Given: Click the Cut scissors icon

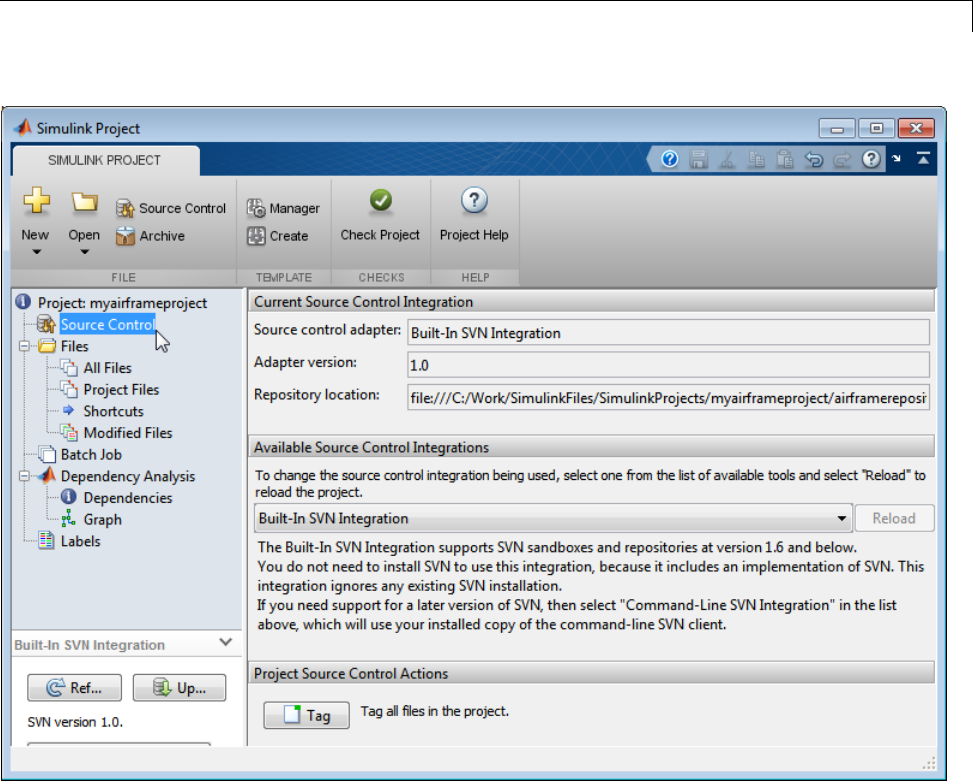Looking at the screenshot, I should tap(727, 159).
